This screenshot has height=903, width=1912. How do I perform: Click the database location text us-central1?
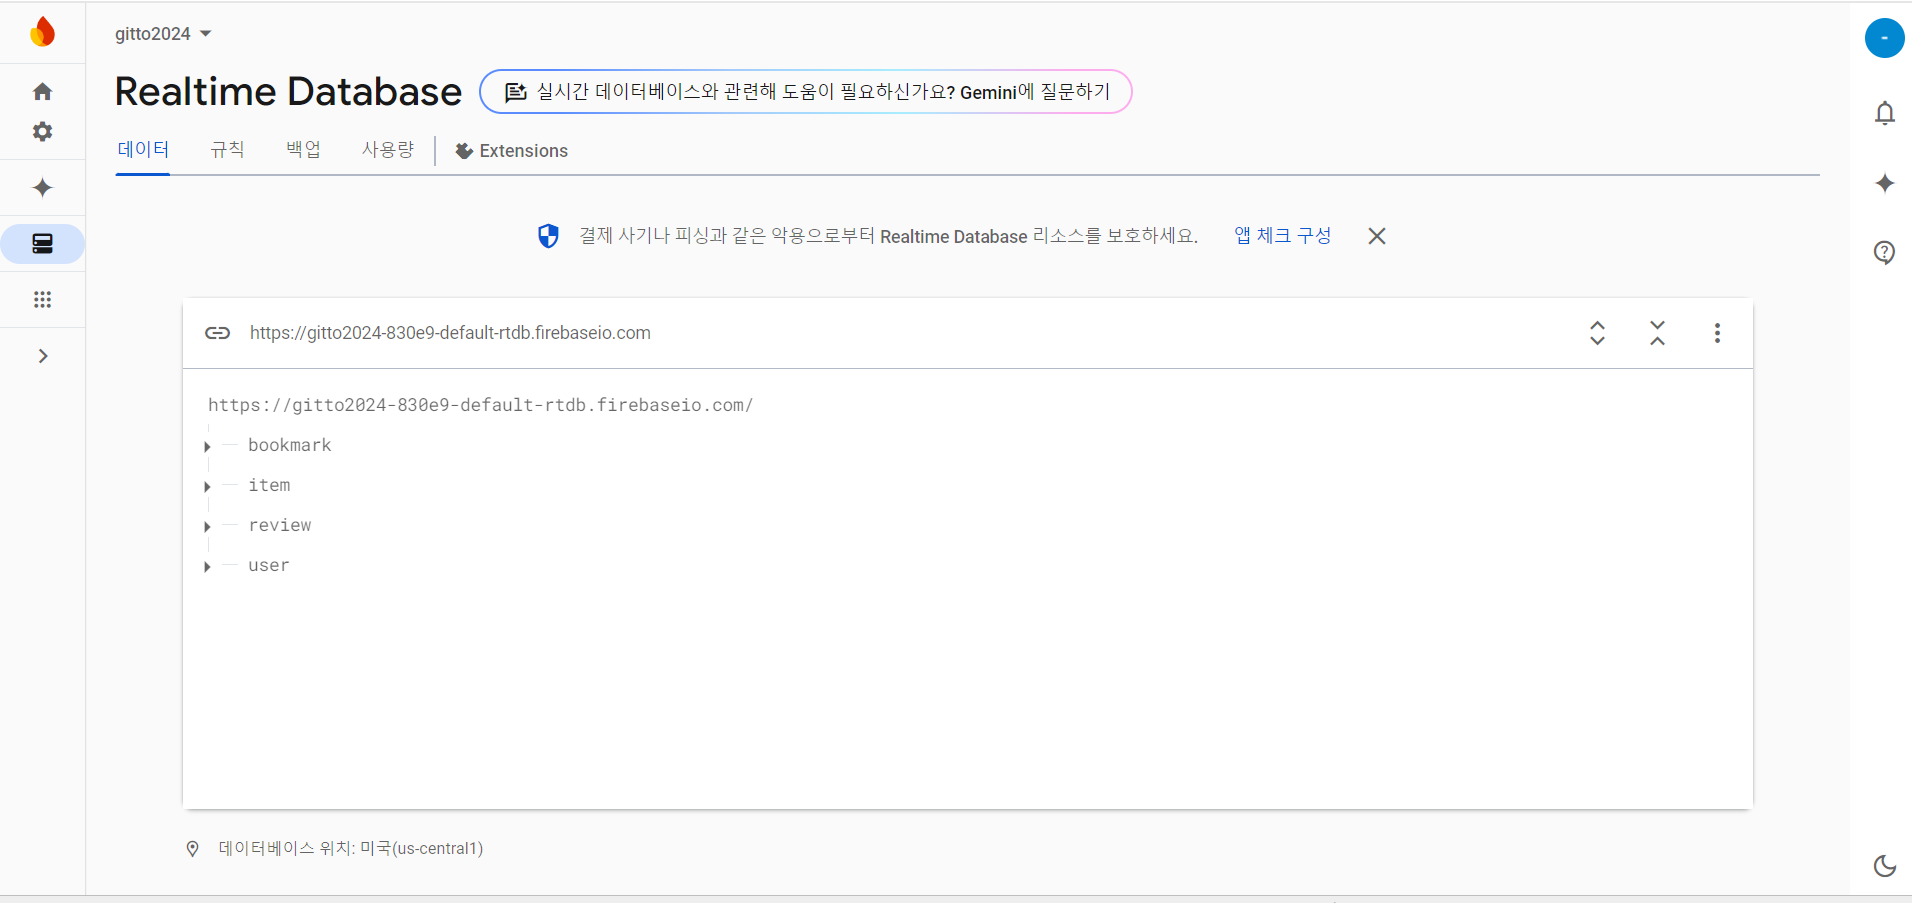pos(350,848)
